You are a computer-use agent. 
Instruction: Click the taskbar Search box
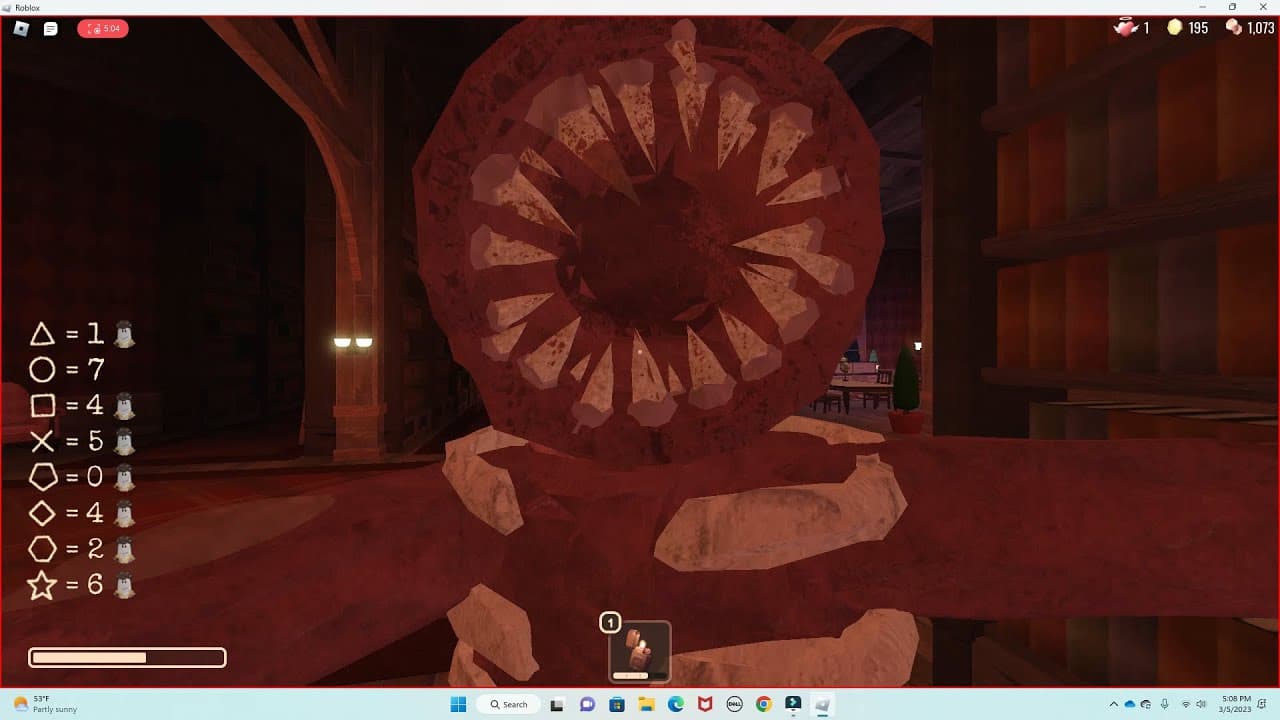tap(507, 704)
